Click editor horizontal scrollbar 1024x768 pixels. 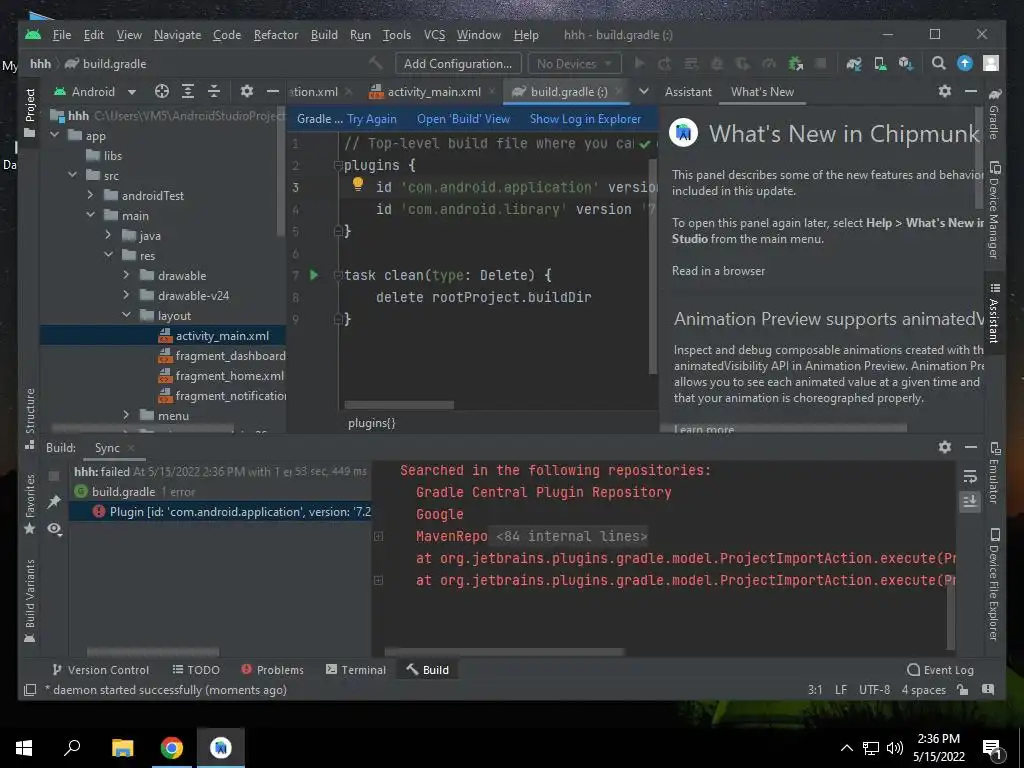point(399,405)
